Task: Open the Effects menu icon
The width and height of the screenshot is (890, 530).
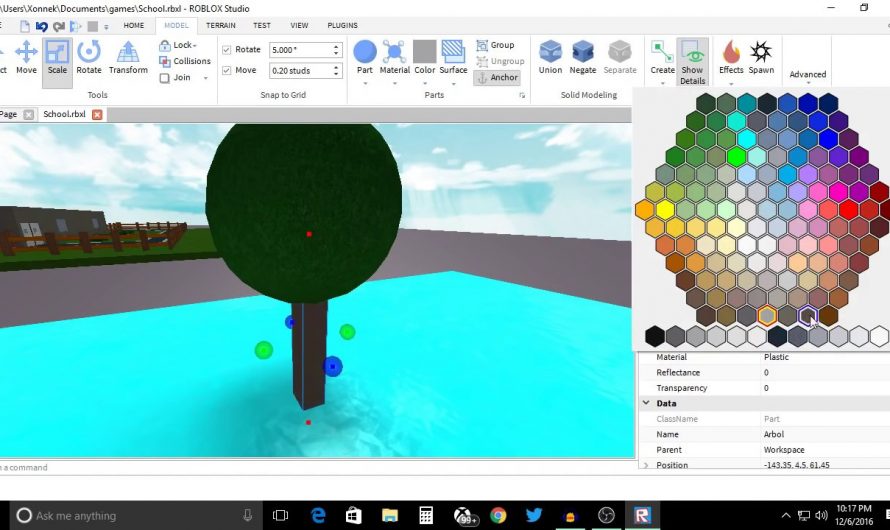Action: click(x=731, y=58)
